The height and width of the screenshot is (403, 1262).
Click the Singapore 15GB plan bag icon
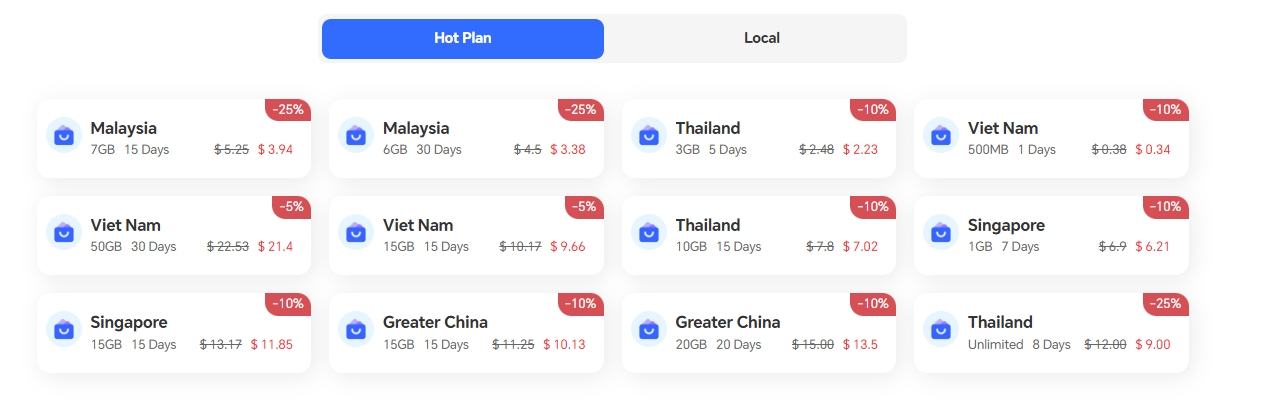click(x=64, y=329)
